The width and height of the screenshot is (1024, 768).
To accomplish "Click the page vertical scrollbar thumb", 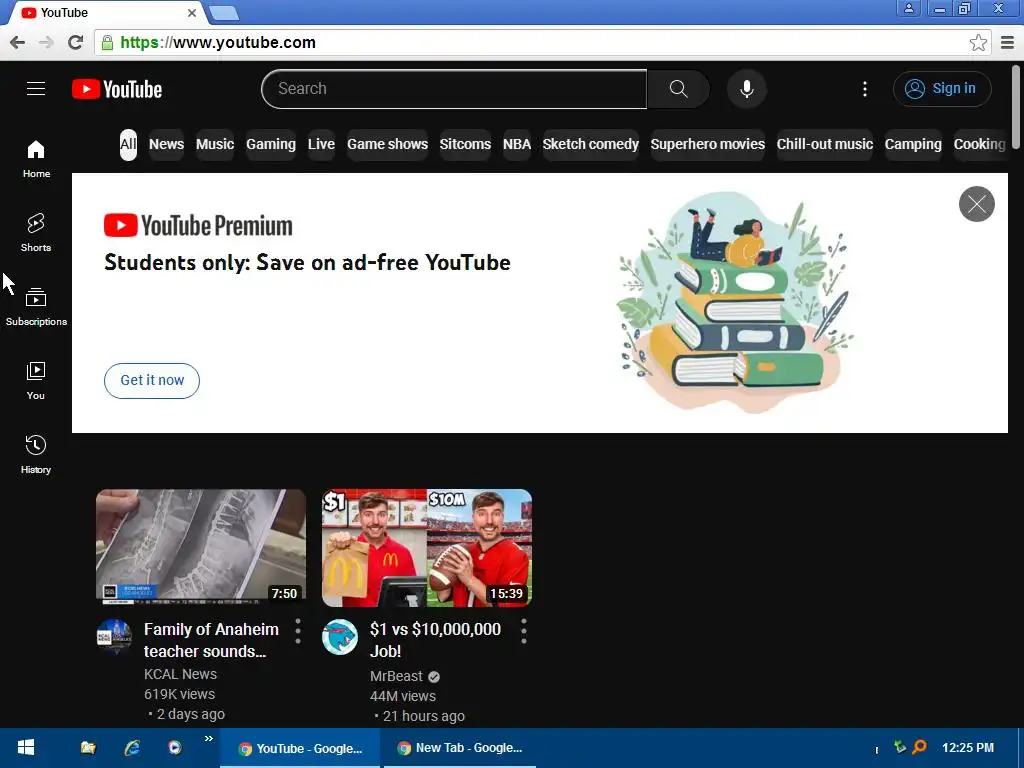I will (x=1016, y=106).
